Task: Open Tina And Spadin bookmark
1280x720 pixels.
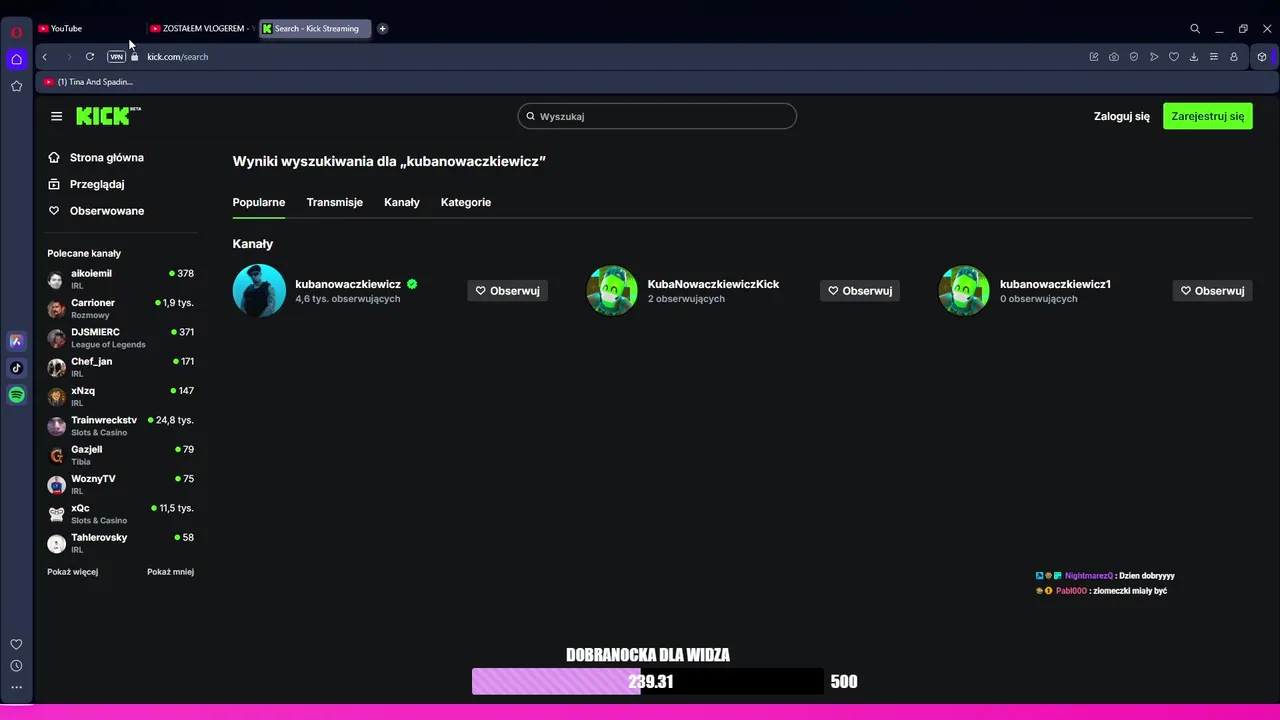Action: point(88,82)
